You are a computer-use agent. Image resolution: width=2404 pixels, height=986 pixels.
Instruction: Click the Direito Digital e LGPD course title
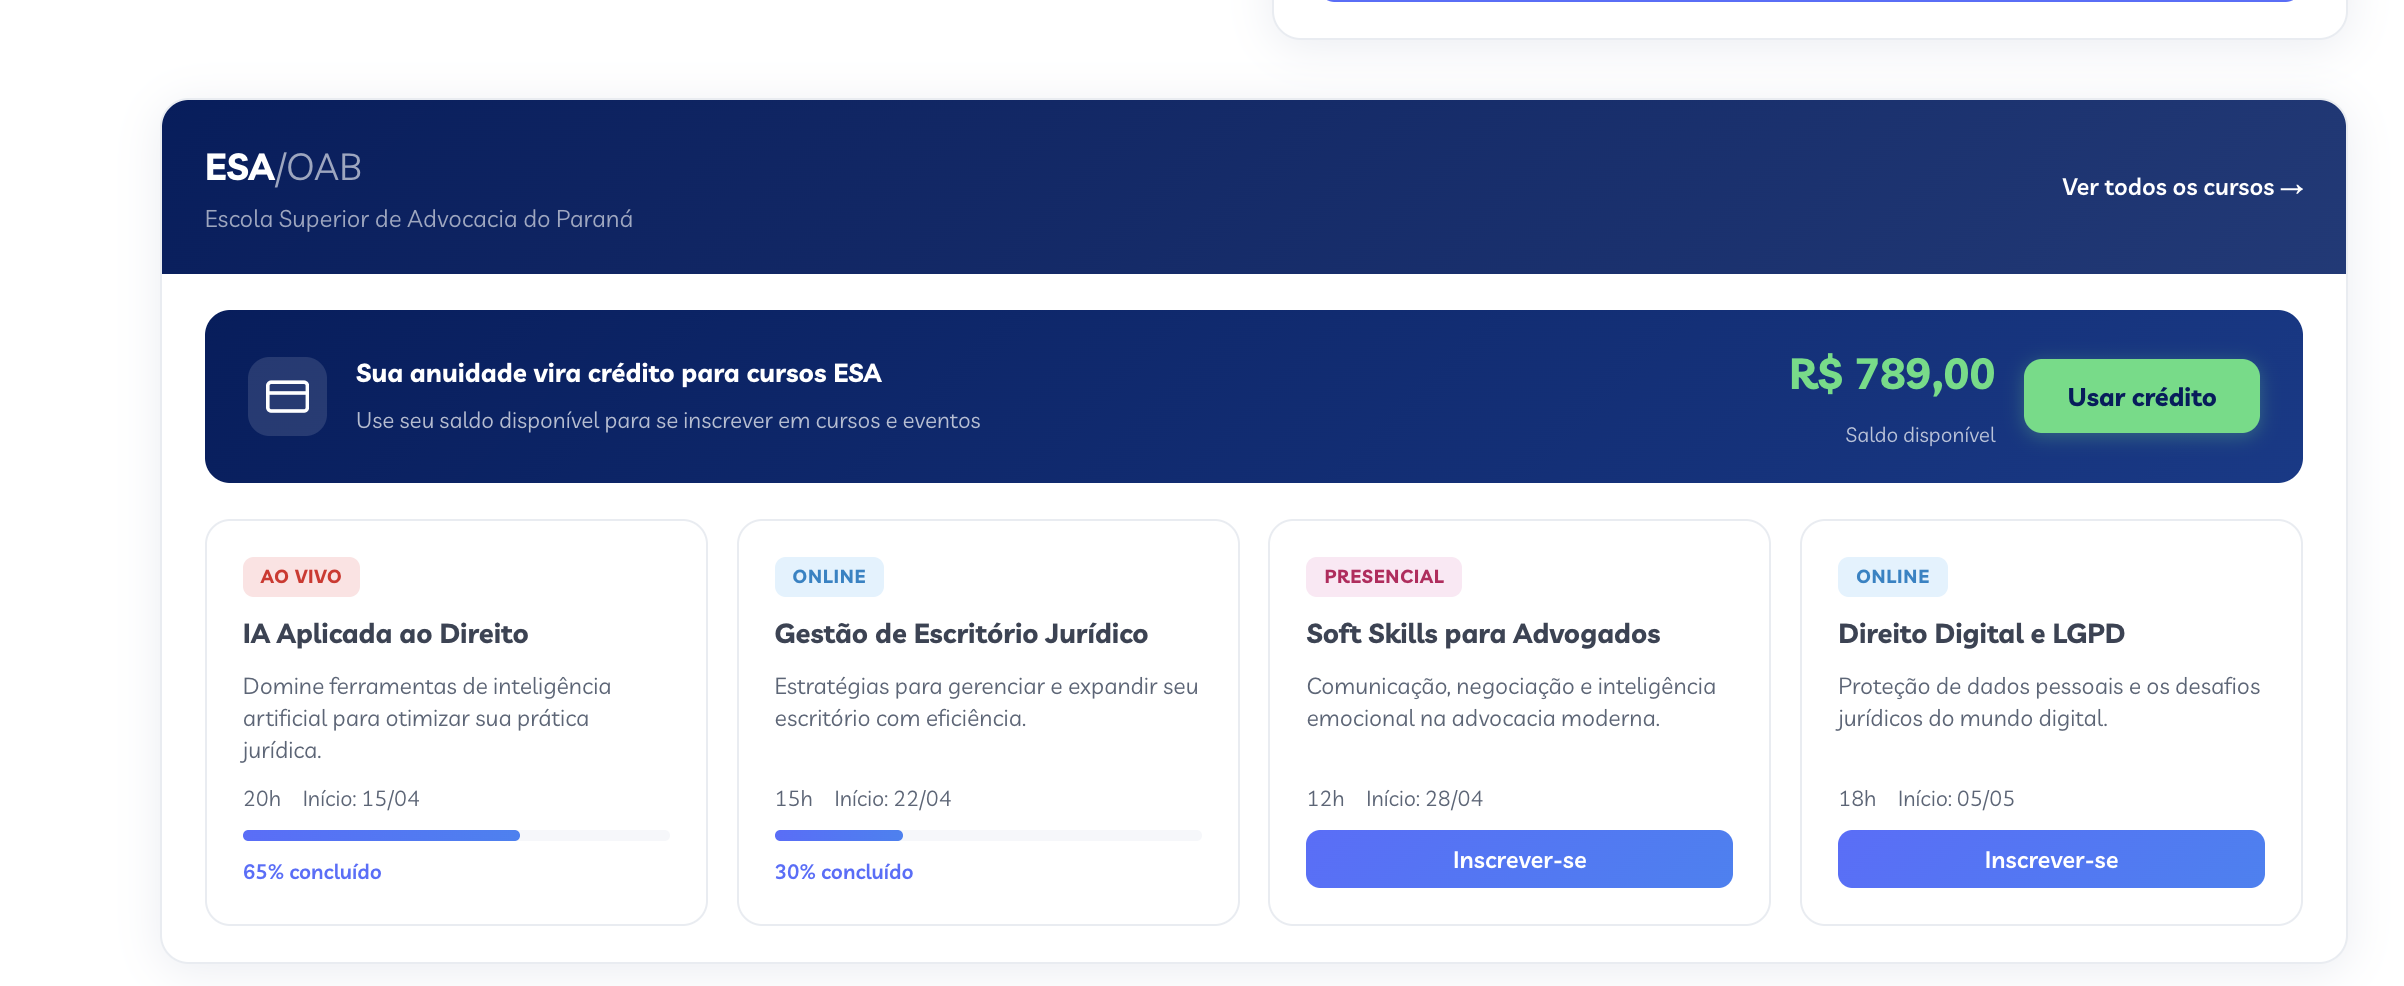[x=1982, y=633]
